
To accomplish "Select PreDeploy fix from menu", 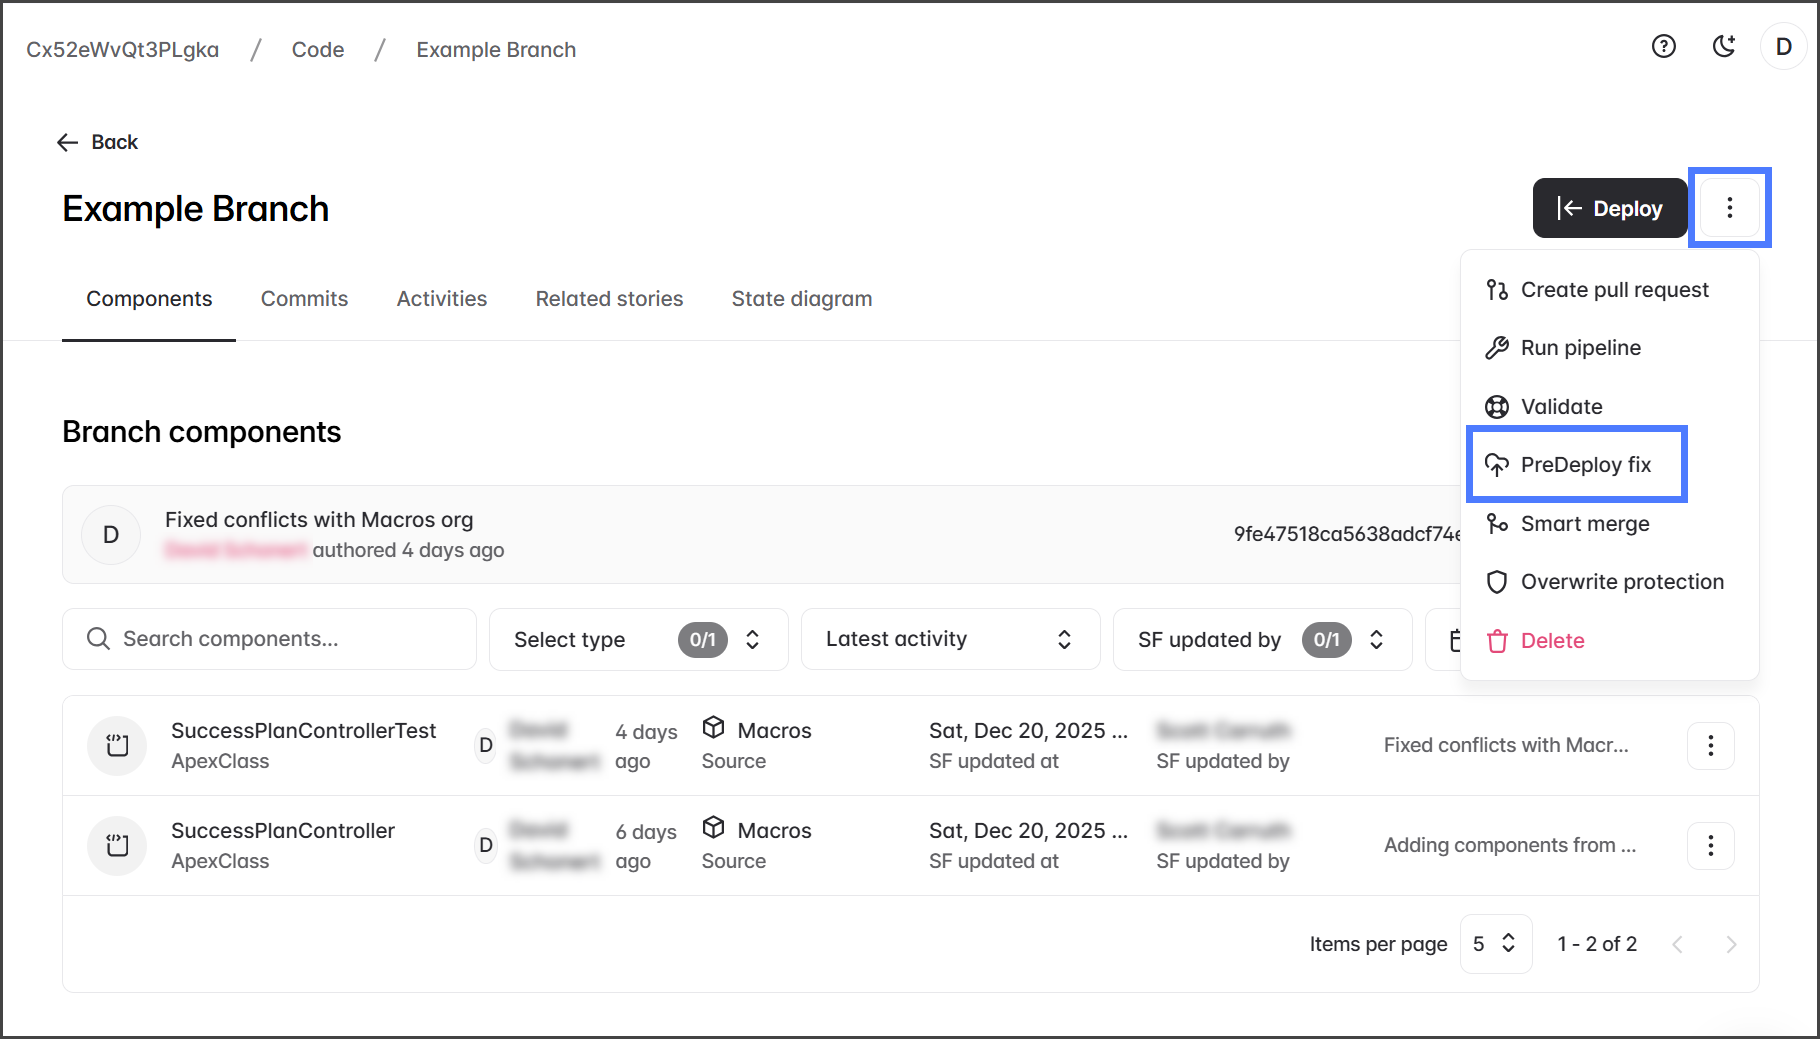I will pos(1584,465).
